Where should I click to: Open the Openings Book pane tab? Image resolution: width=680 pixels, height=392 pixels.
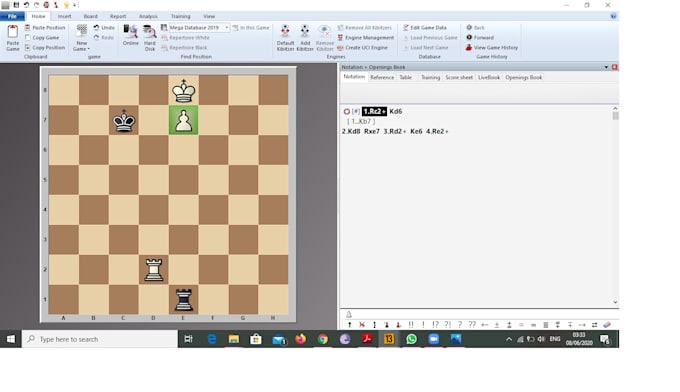[523, 77]
